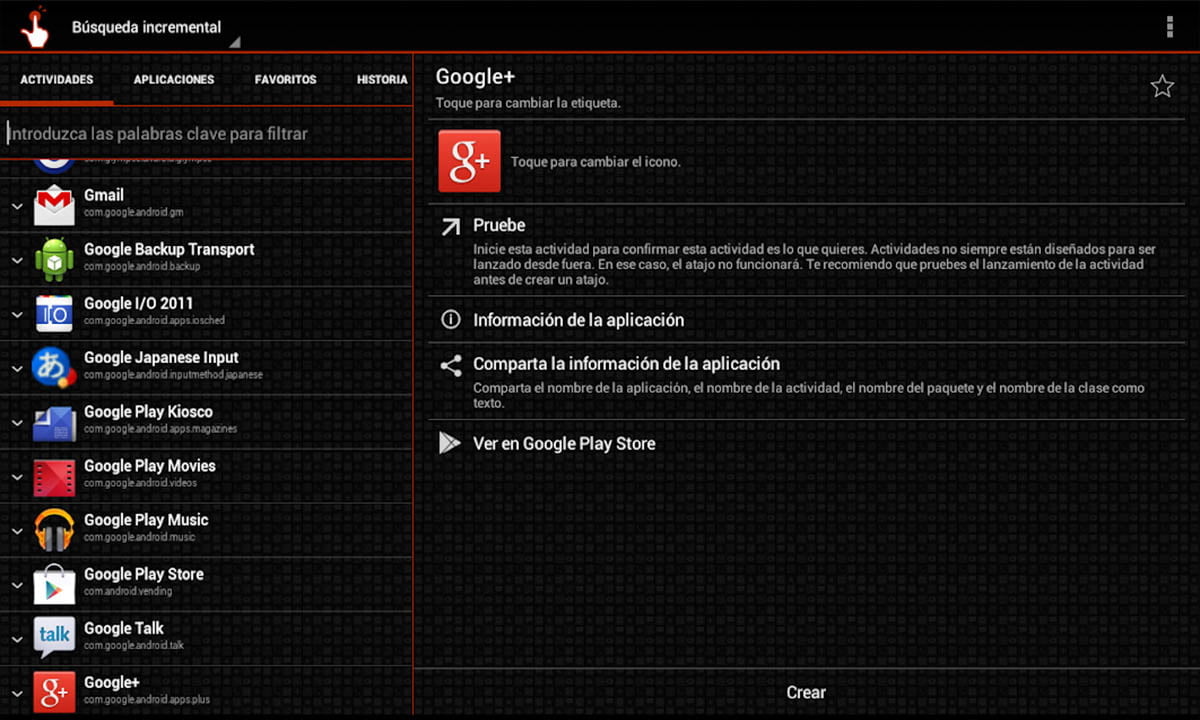Open the three-dot overflow menu
This screenshot has height=720, width=1200.
(x=1169, y=27)
